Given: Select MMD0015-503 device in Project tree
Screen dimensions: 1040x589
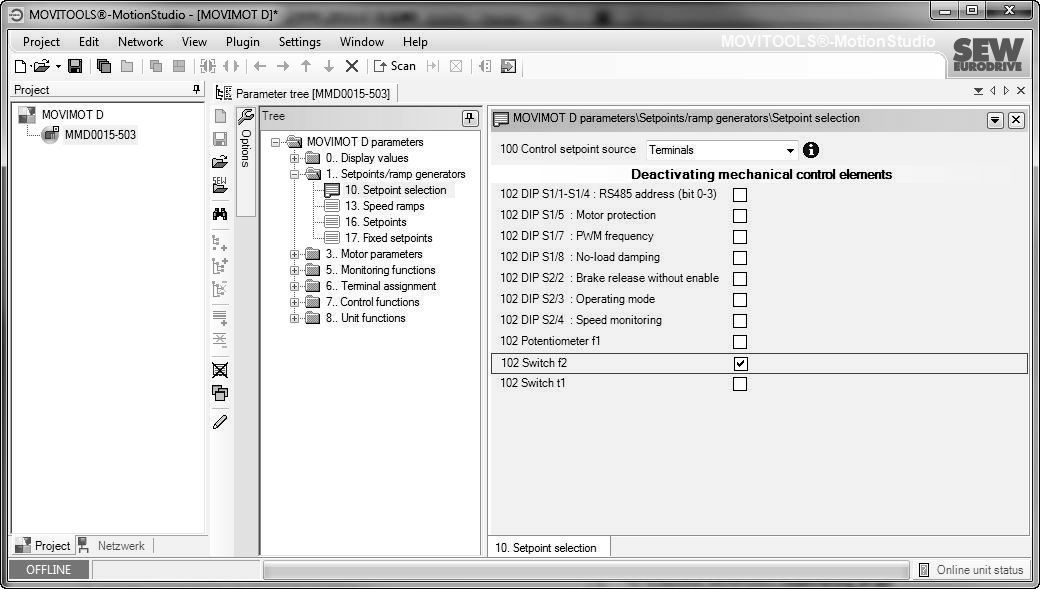Looking at the screenshot, I should (x=100, y=135).
